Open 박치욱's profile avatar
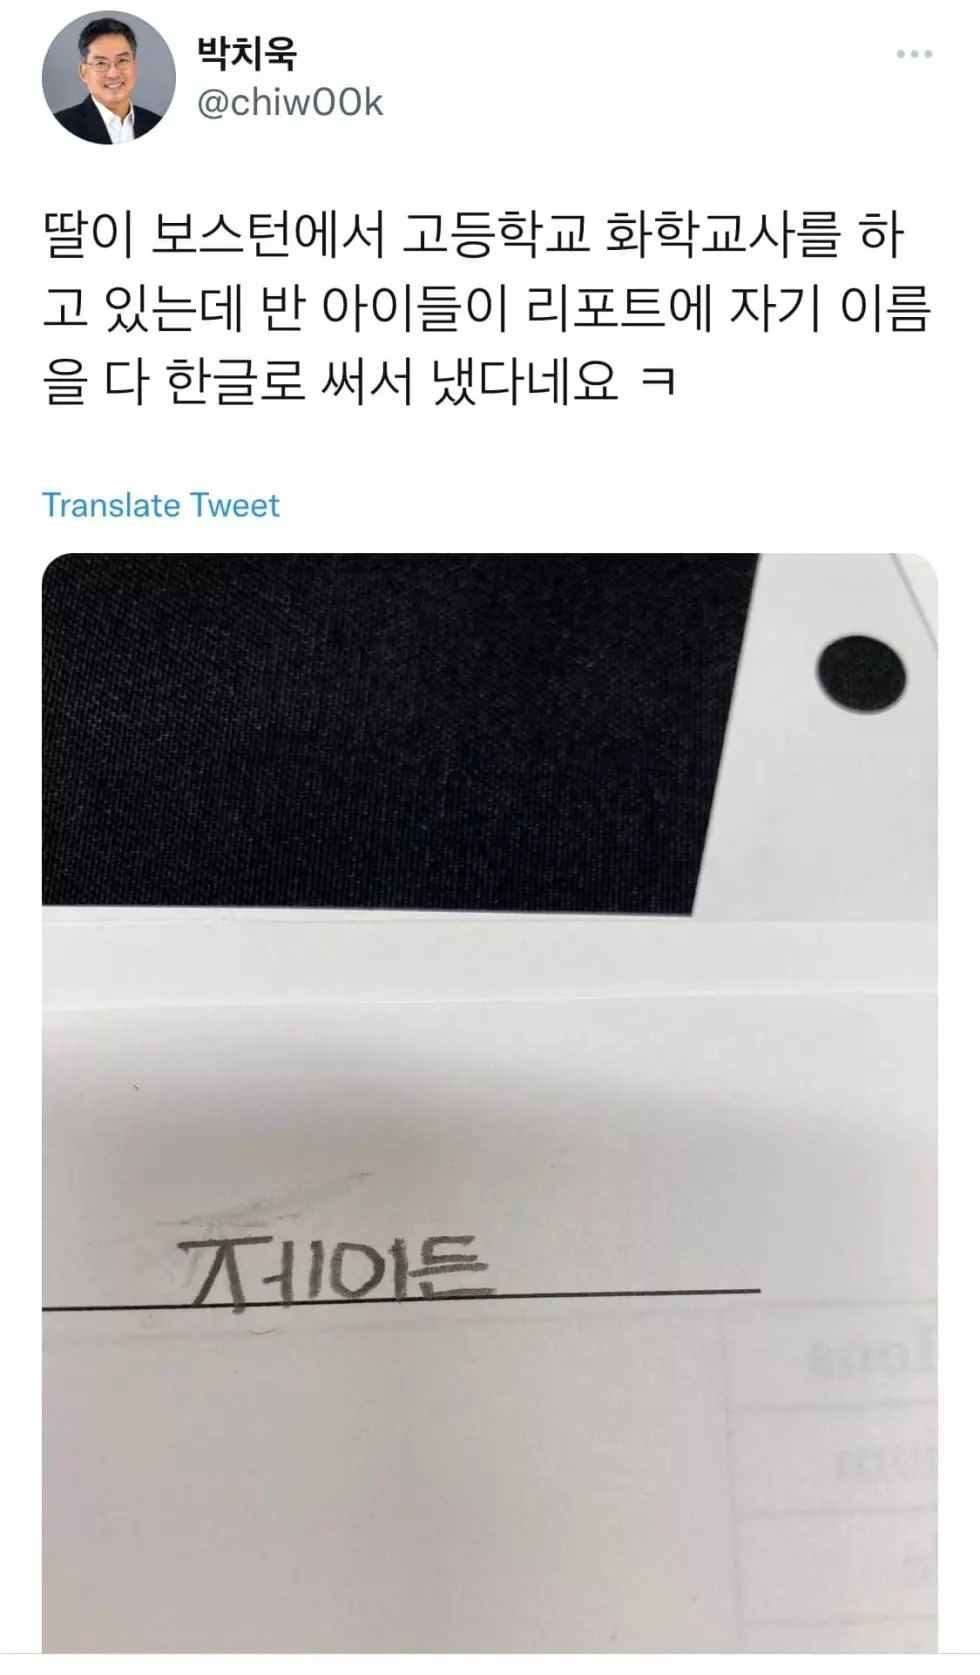The width and height of the screenshot is (980, 1675). [108, 78]
